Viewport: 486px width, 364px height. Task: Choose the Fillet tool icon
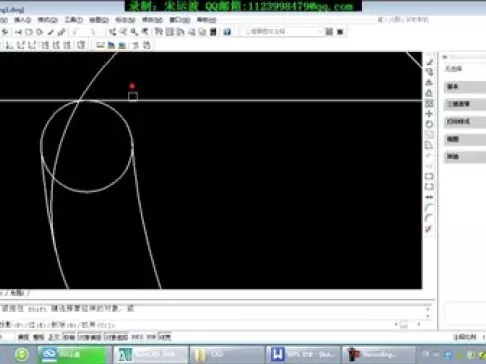tap(429, 218)
